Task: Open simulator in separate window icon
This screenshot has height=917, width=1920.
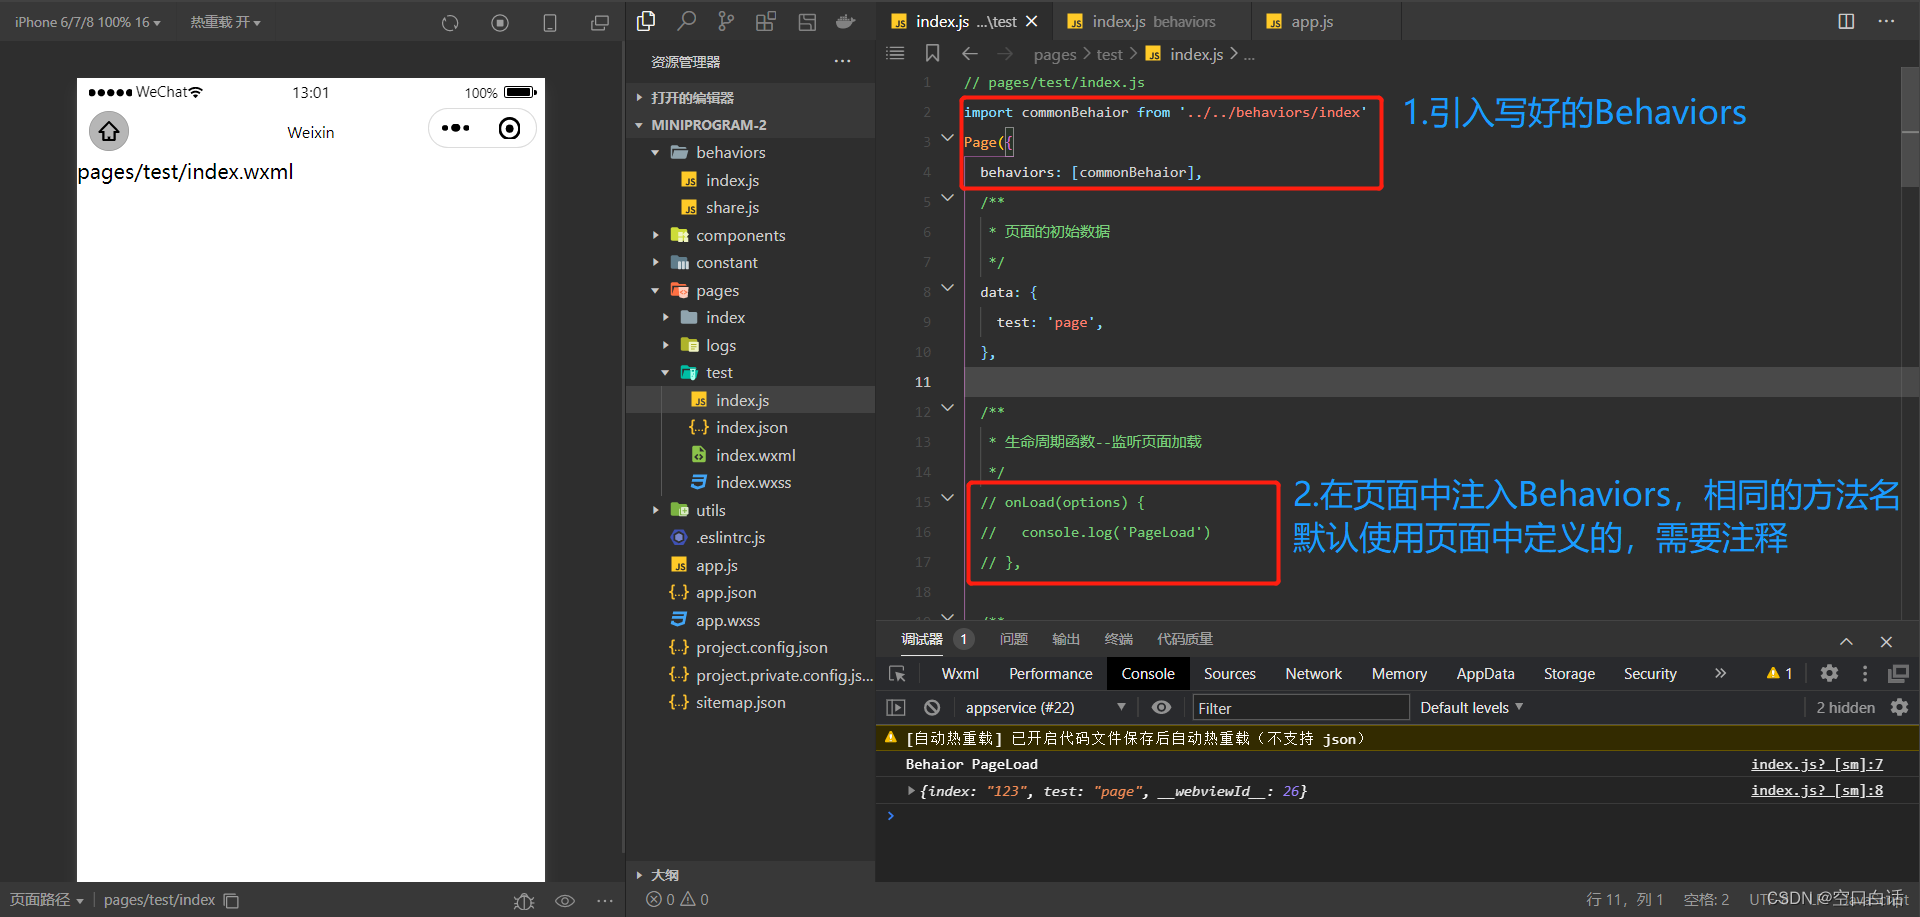Action: pos(600,22)
